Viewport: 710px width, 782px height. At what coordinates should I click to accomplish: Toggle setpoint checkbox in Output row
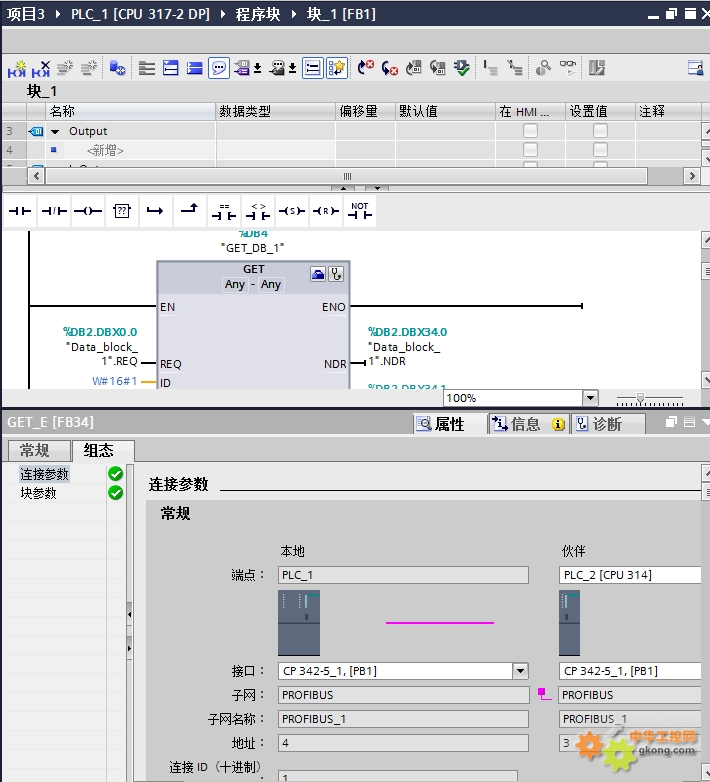[x=600, y=131]
